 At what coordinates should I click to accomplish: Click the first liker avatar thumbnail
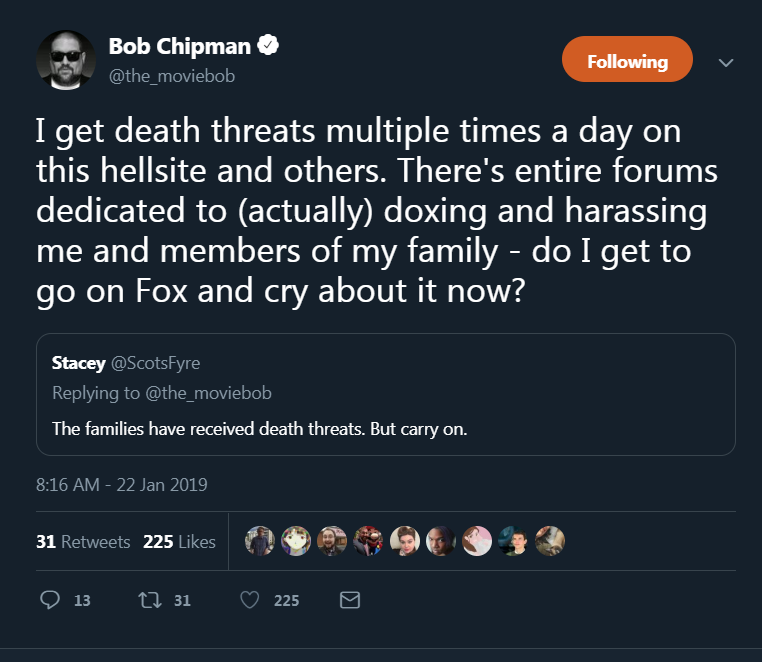click(260, 541)
